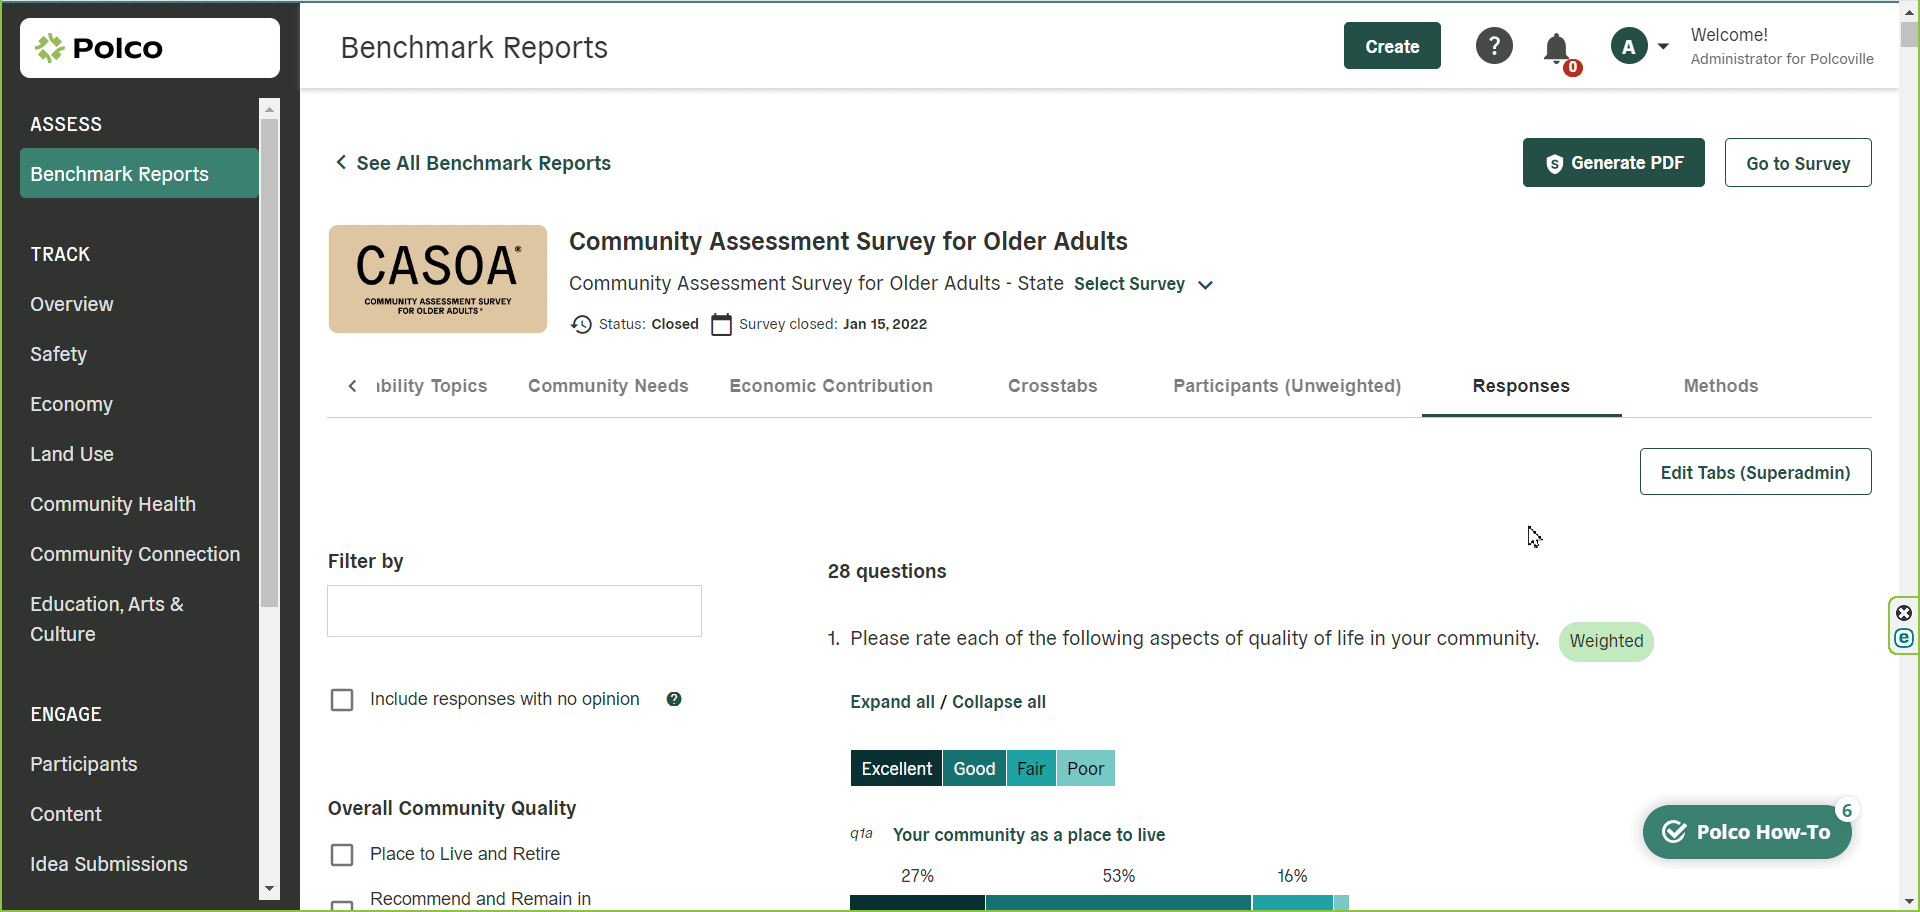Click the user avatar A icon
1920x912 pixels.
pyautogui.click(x=1628, y=46)
